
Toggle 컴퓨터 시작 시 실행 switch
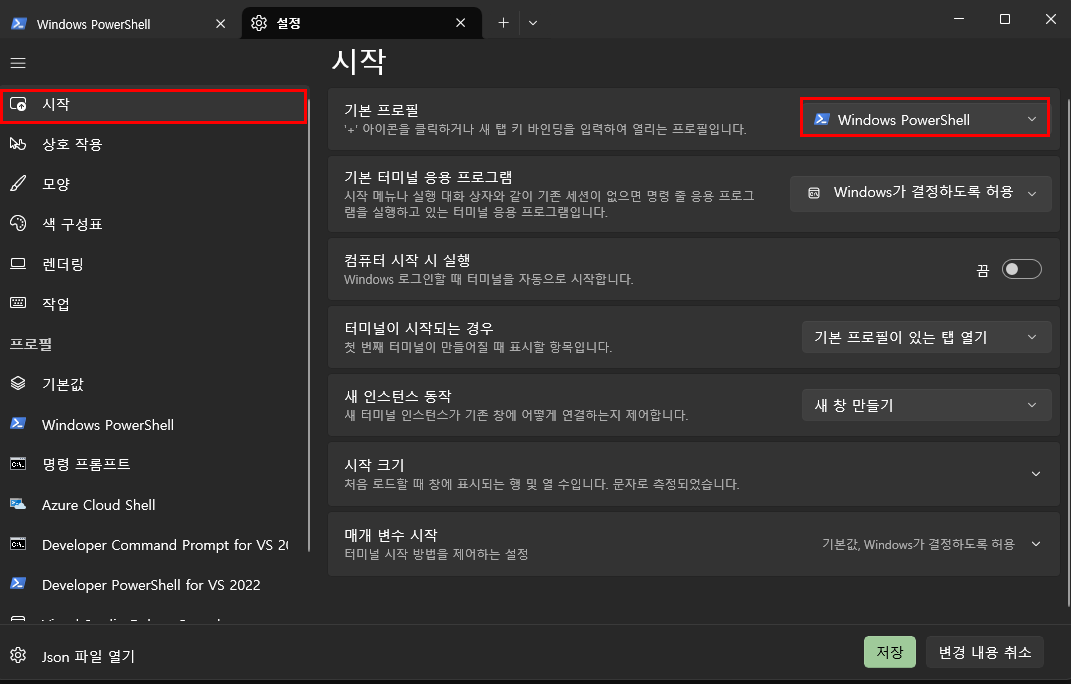[x=1021, y=269]
